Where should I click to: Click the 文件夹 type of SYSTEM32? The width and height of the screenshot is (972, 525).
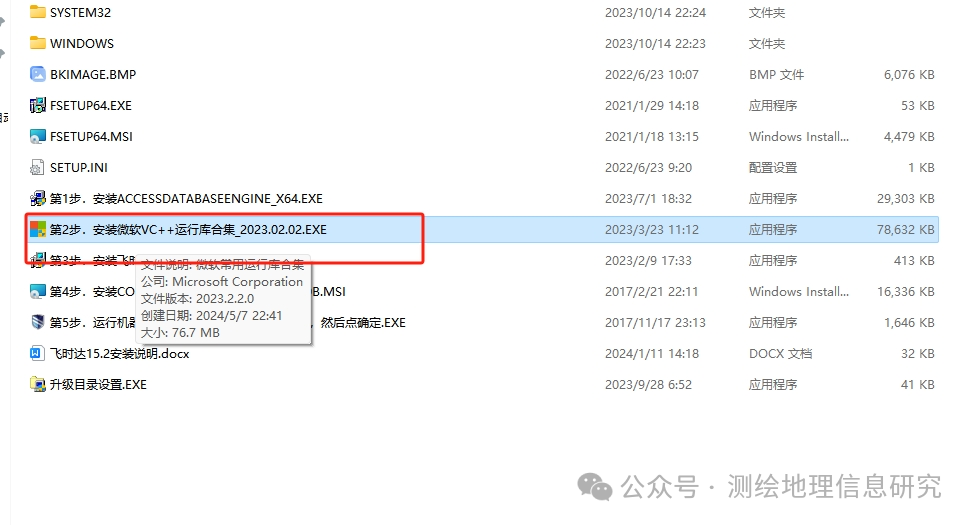tap(767, 12)
